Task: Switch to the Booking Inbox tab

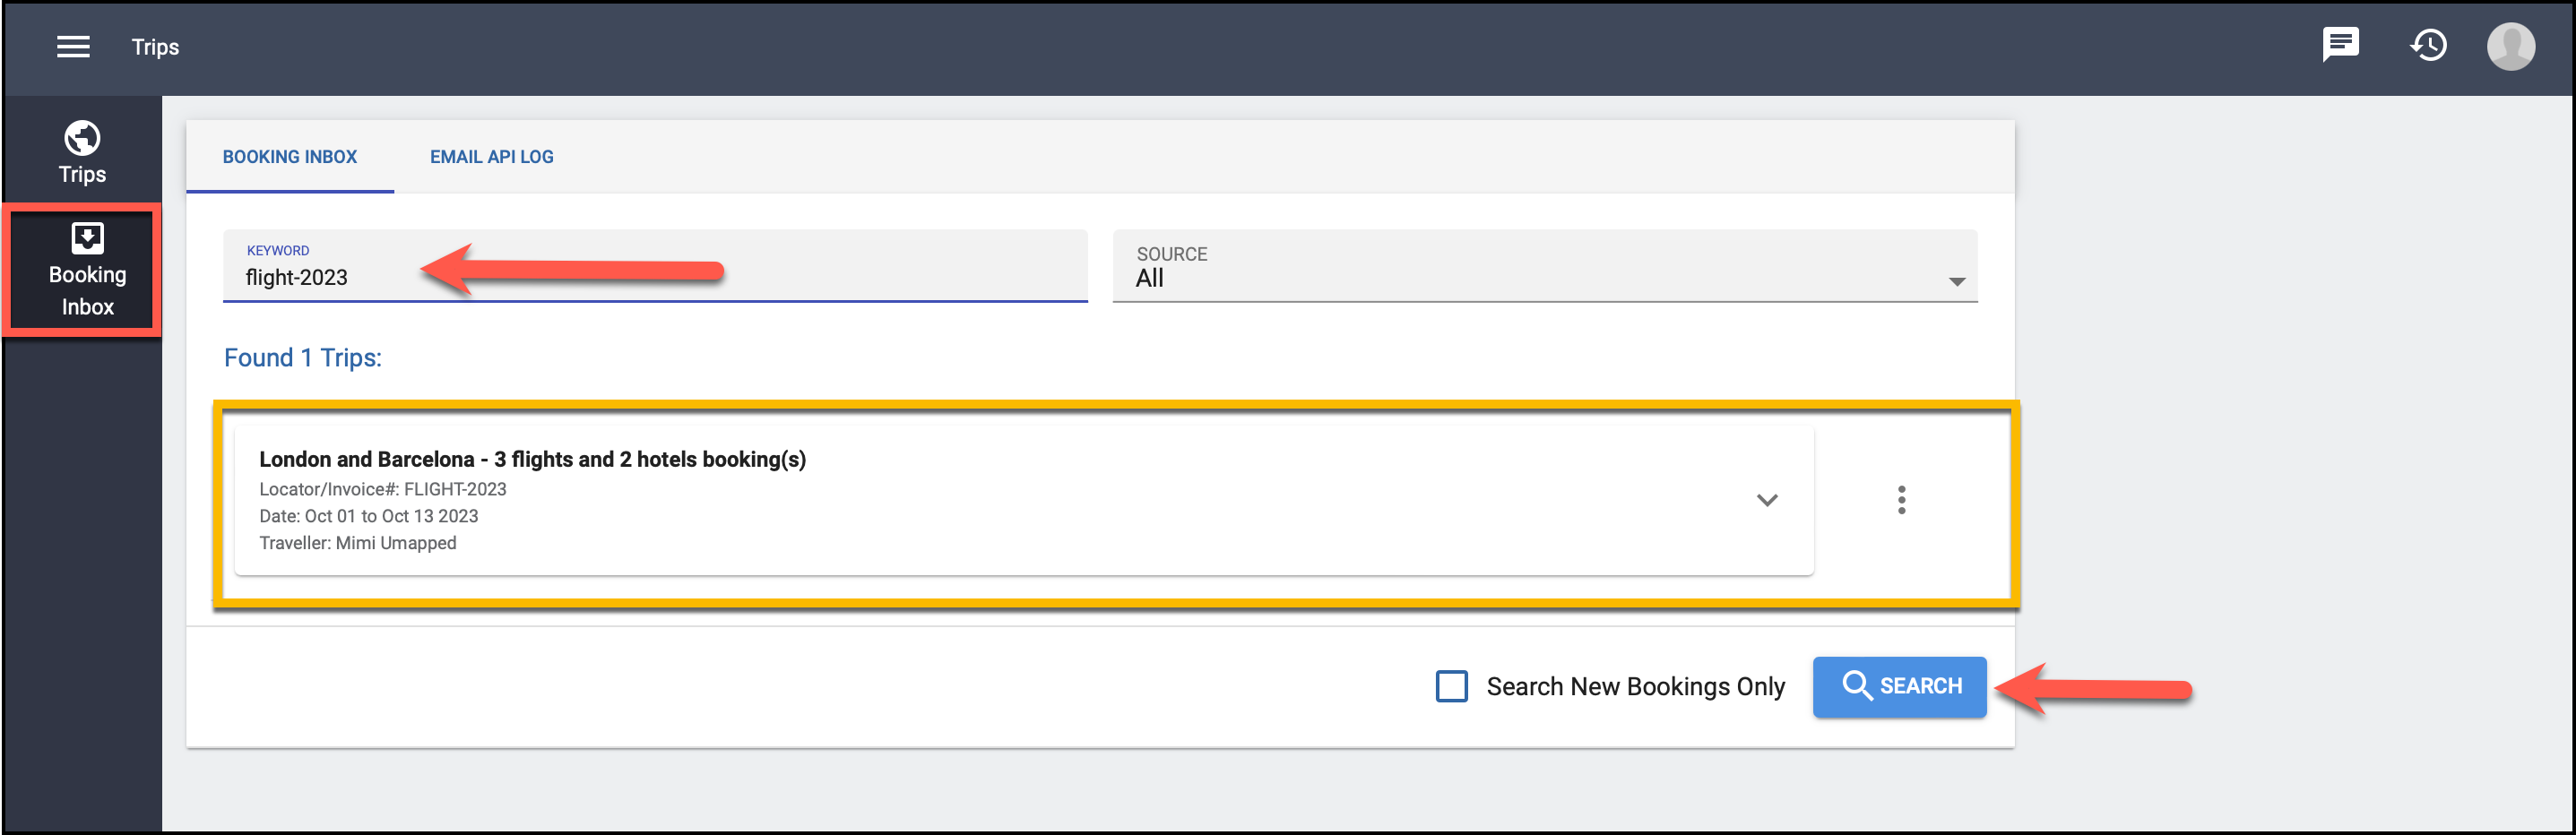Action: point(289,157)
